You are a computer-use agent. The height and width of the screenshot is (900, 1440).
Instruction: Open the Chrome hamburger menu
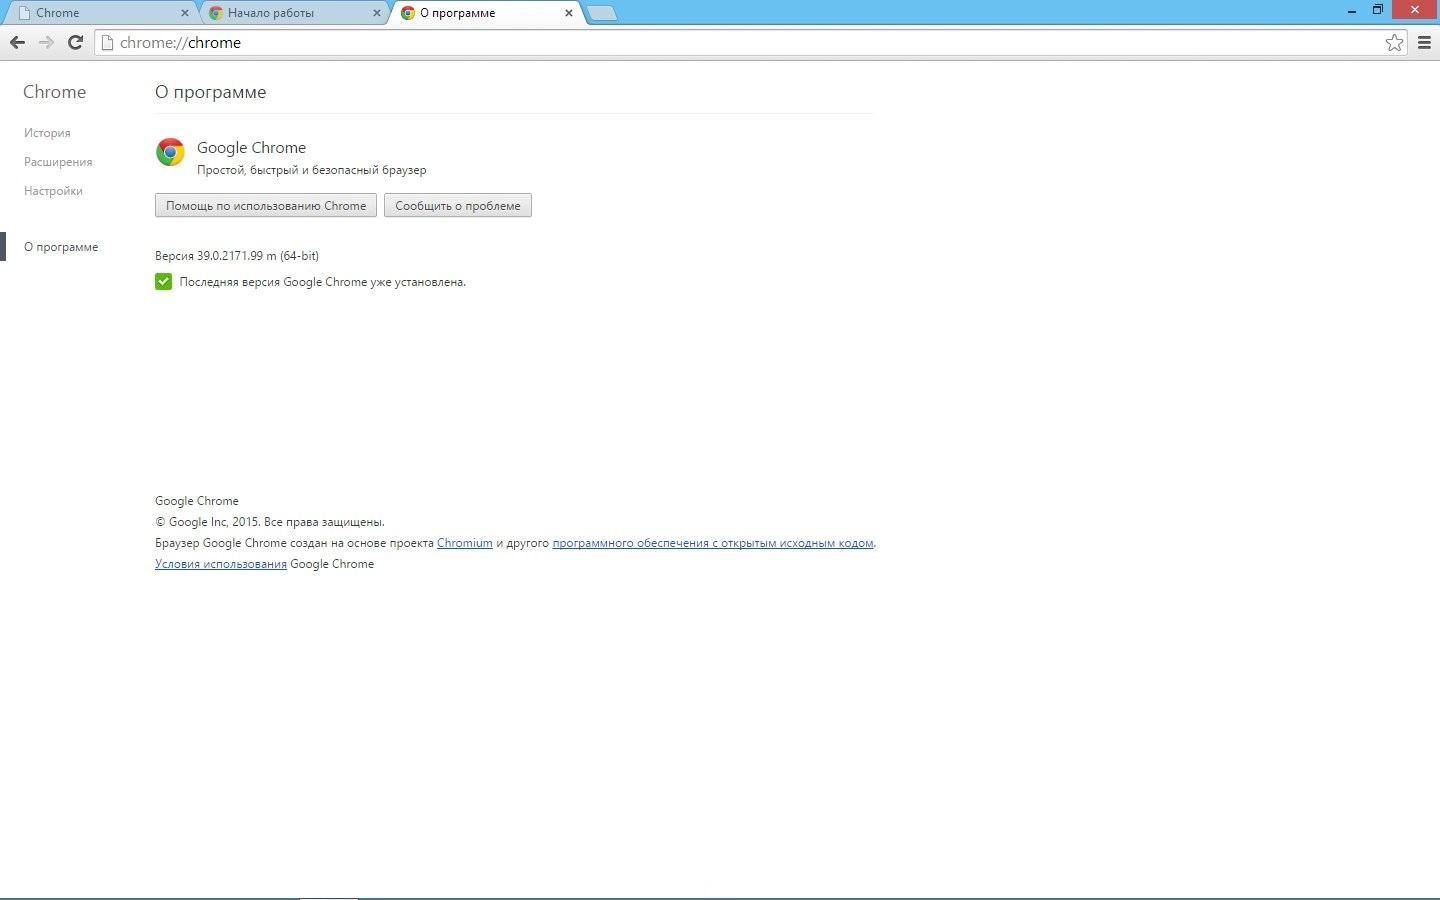pyautogui.click(x=1424, y=42)
